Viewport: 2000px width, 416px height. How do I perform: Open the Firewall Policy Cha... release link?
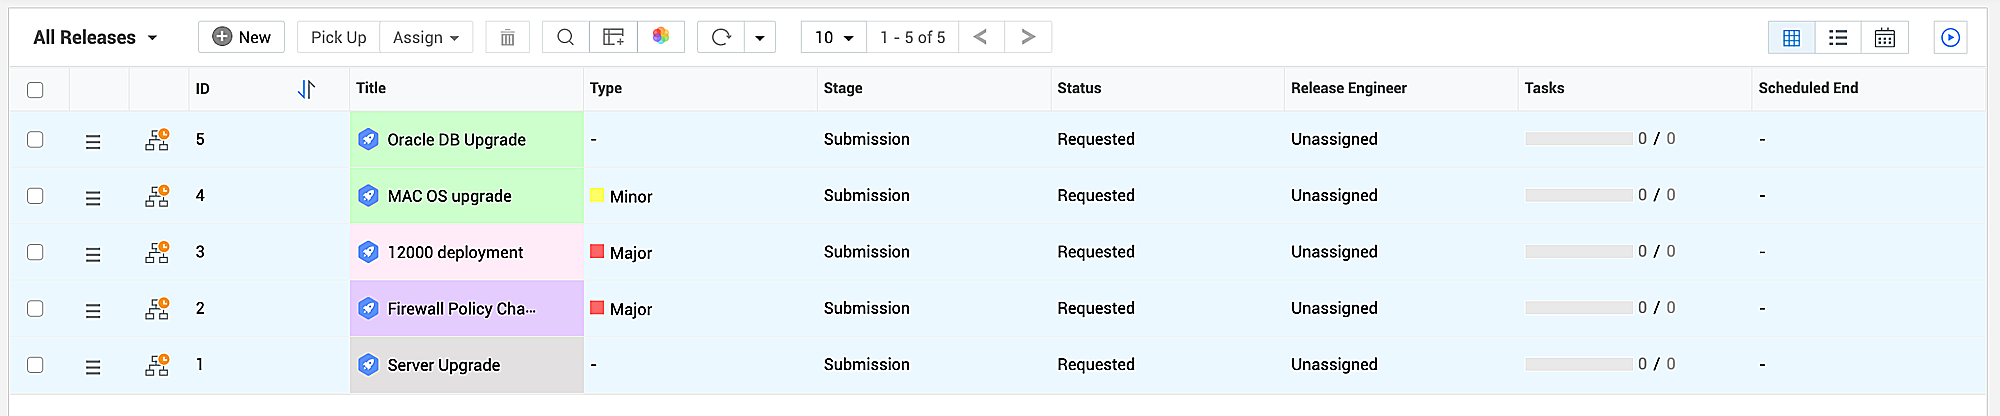point(461,309)
